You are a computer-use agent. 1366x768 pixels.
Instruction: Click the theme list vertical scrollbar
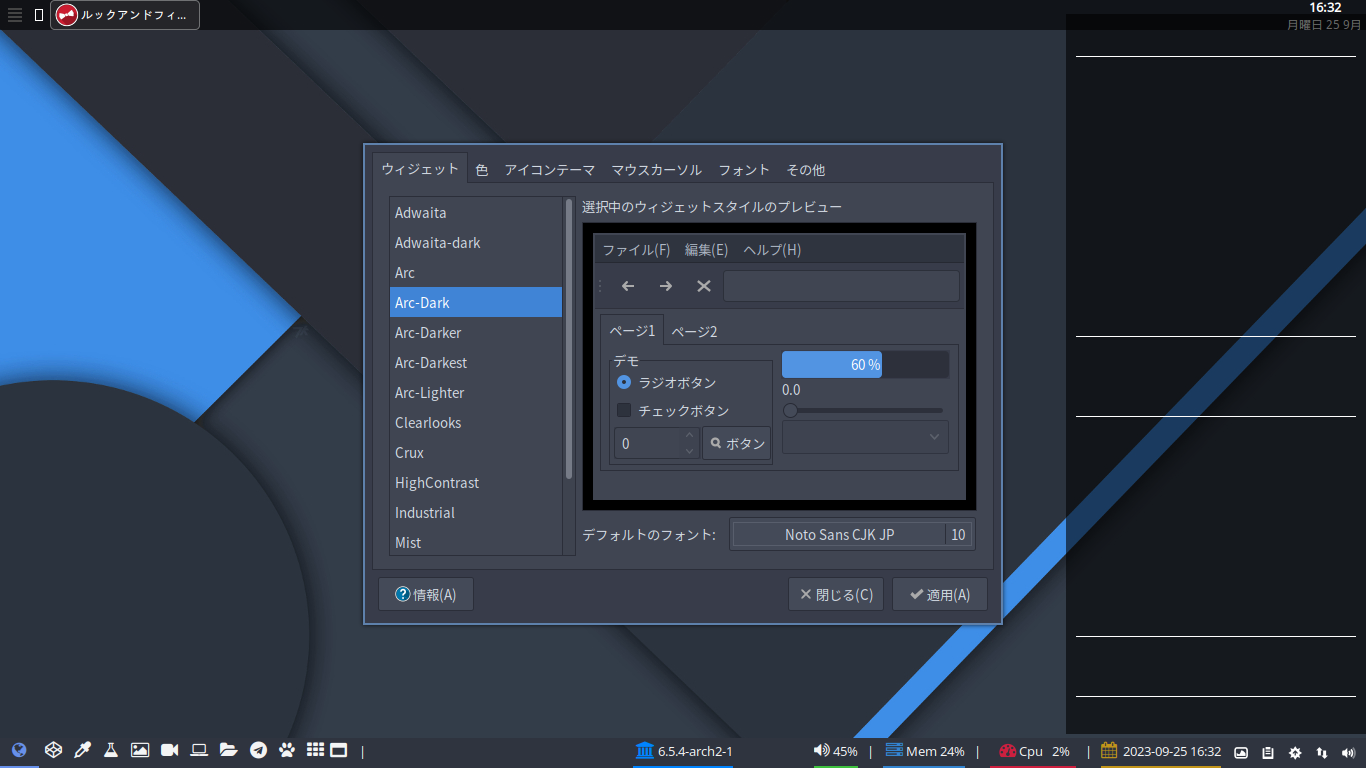[569, 340]
